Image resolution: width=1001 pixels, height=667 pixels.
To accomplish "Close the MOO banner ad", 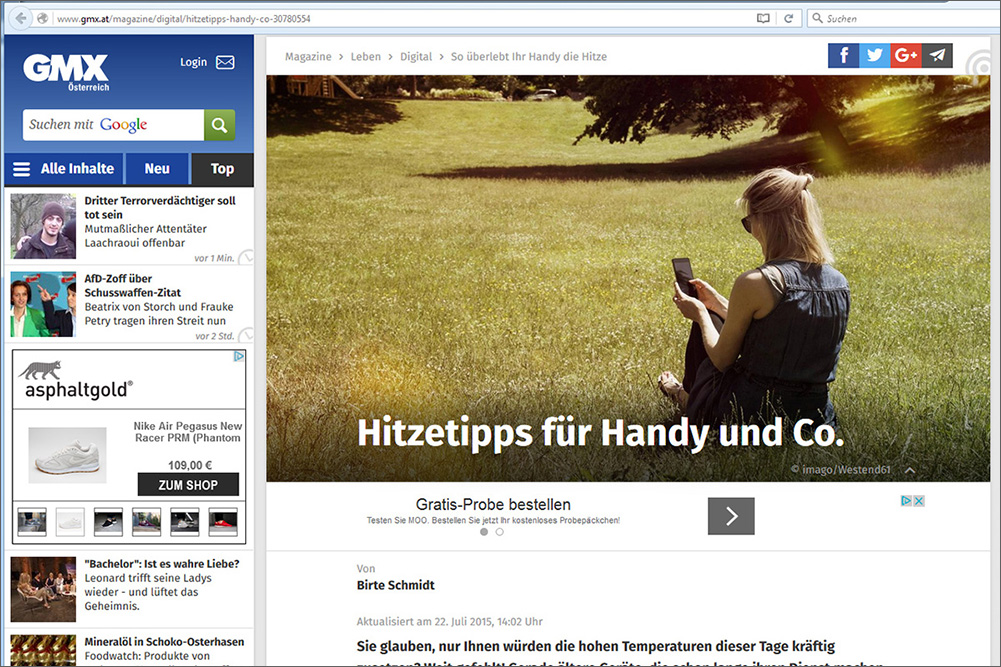I will click(x=919, y=501).
